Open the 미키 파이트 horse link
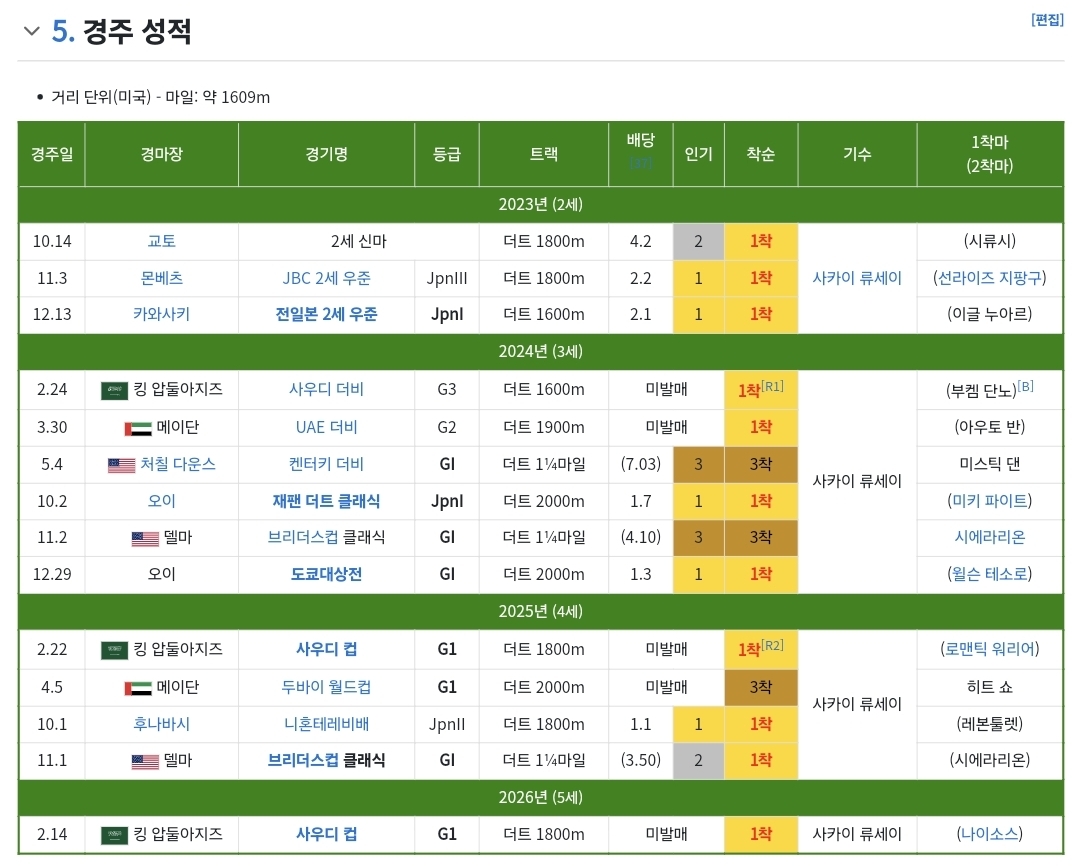 click(989, 501)
